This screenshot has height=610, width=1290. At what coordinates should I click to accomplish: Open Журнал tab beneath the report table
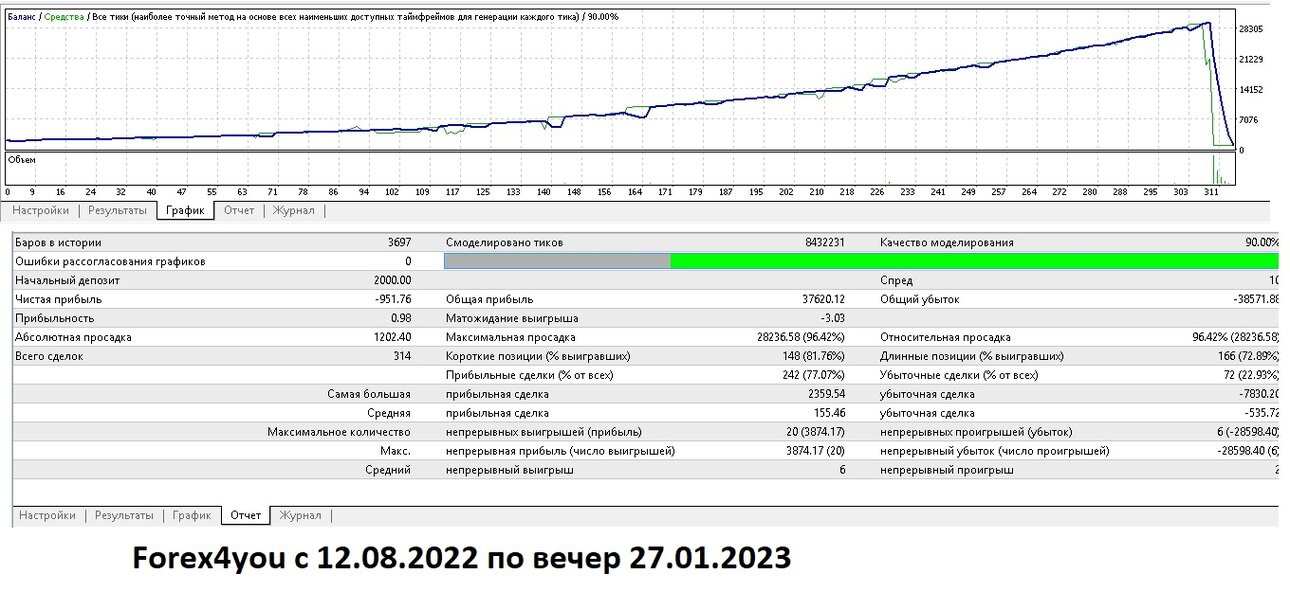click(300, 516)
